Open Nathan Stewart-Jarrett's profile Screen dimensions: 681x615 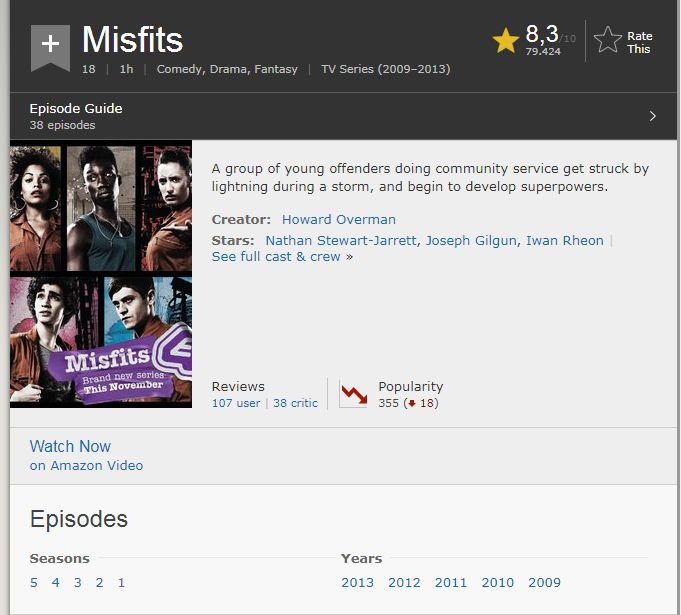pyautogui.click(x=341, y=240)
